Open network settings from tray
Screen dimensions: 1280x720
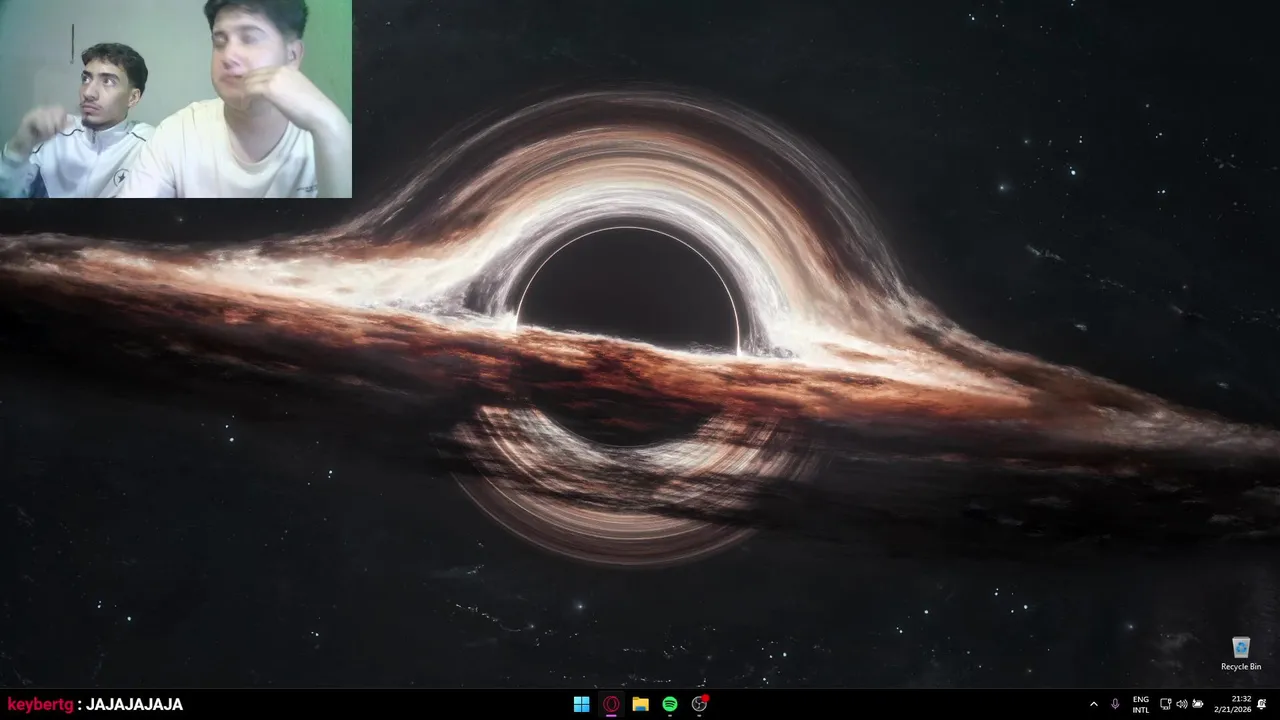point(1165,704)
